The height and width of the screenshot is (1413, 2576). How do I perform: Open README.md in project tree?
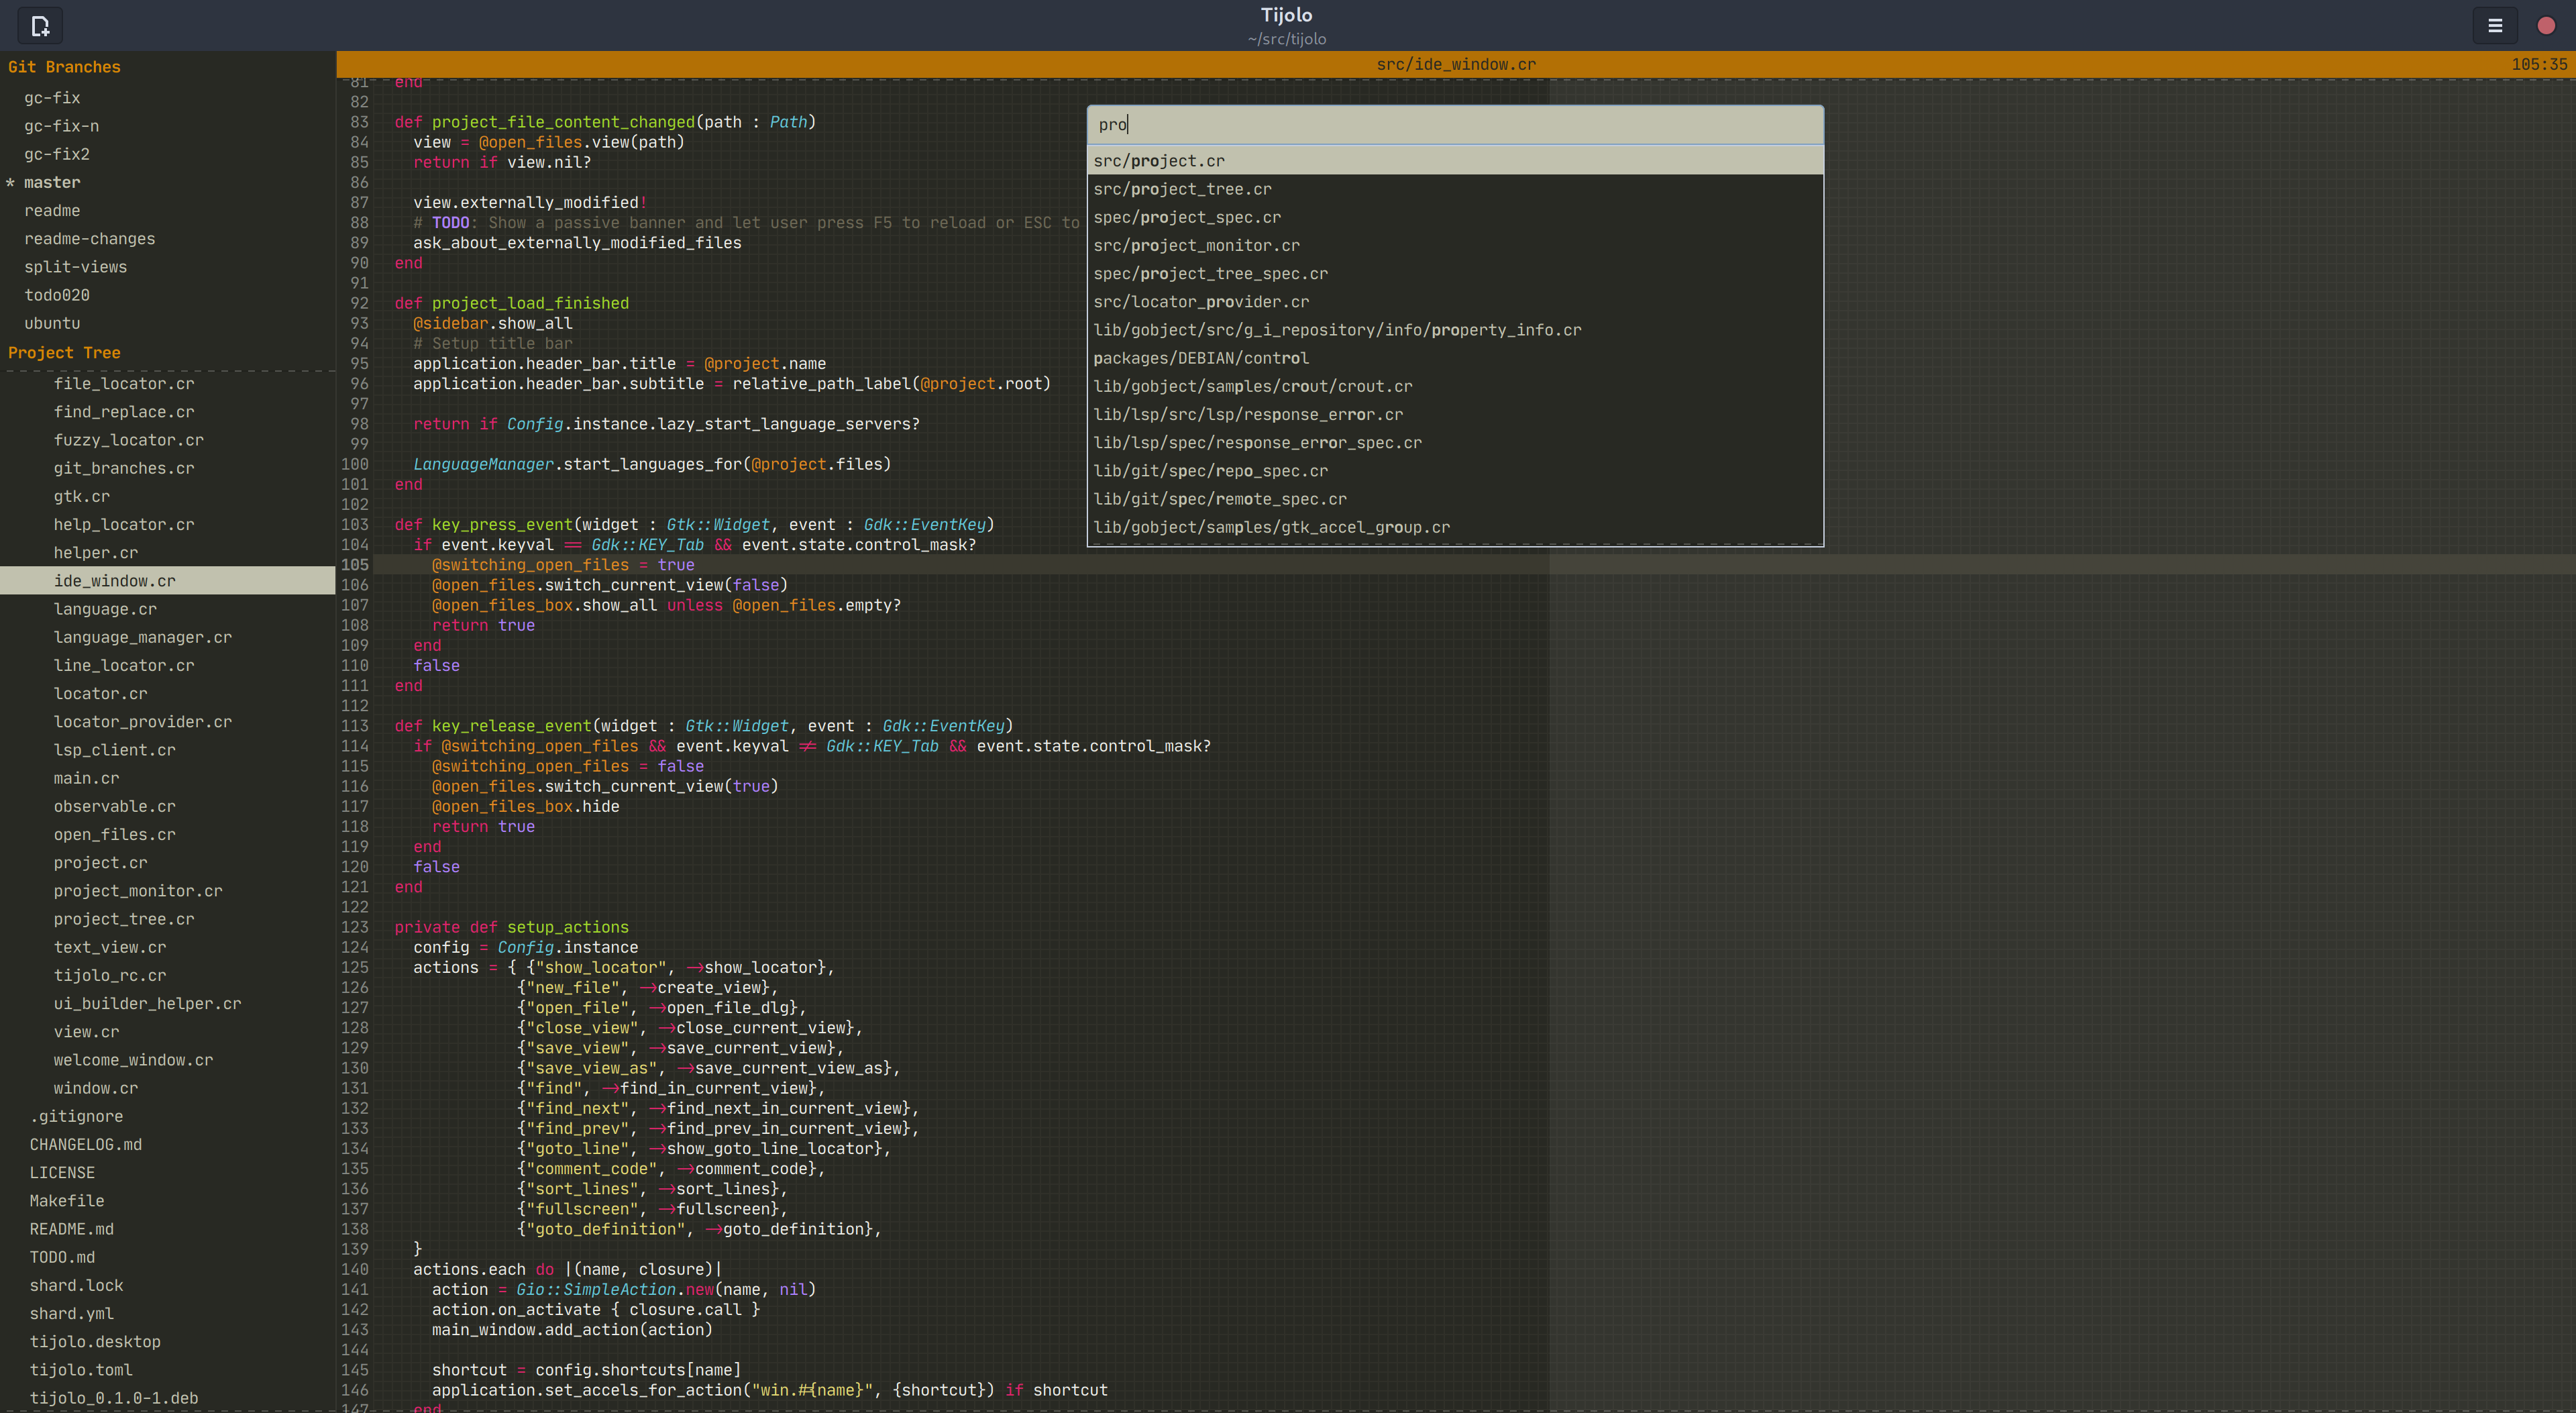pos(71,1229)
